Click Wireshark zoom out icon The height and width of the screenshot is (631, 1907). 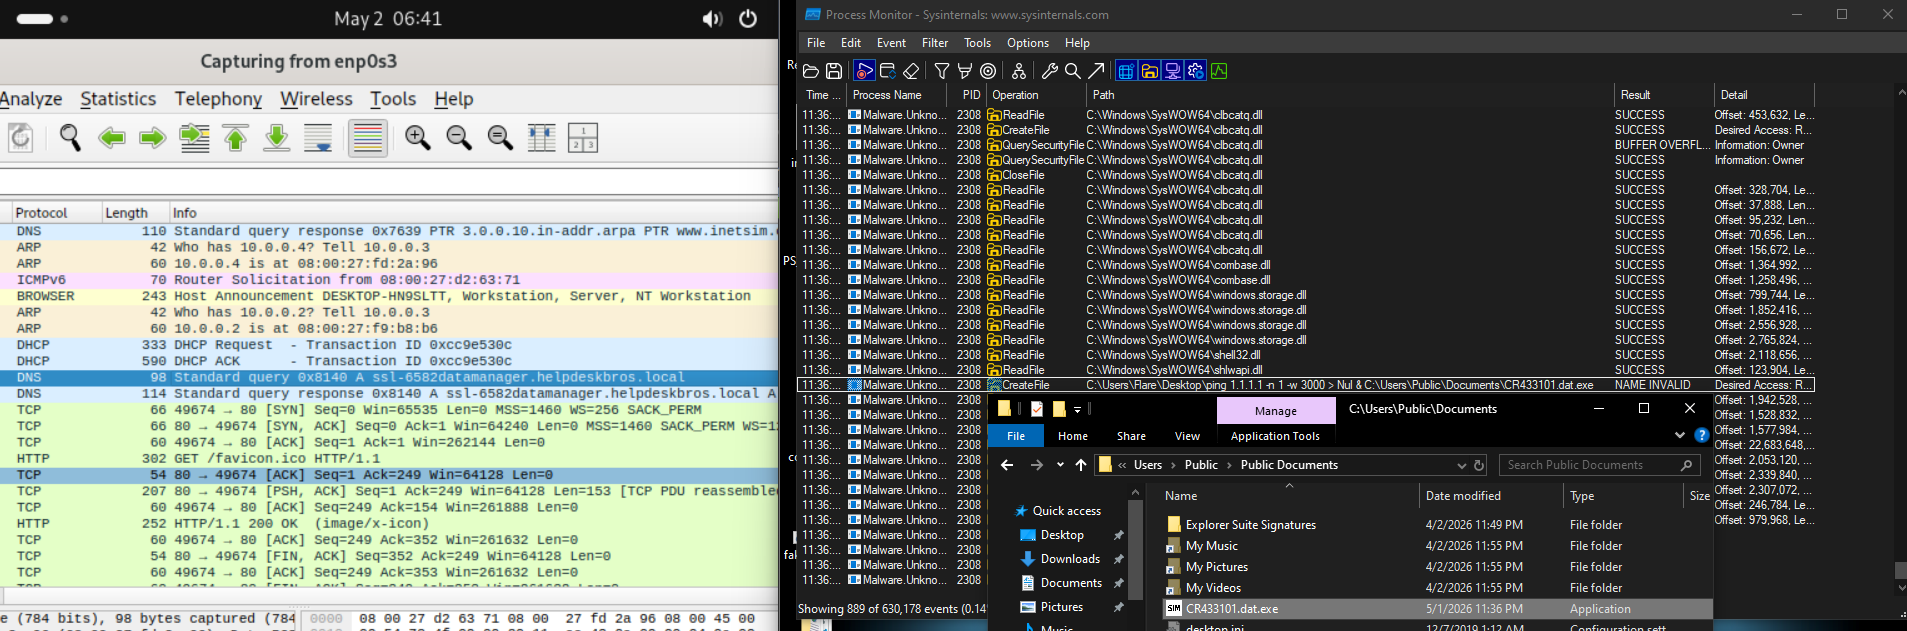[459, 137]
